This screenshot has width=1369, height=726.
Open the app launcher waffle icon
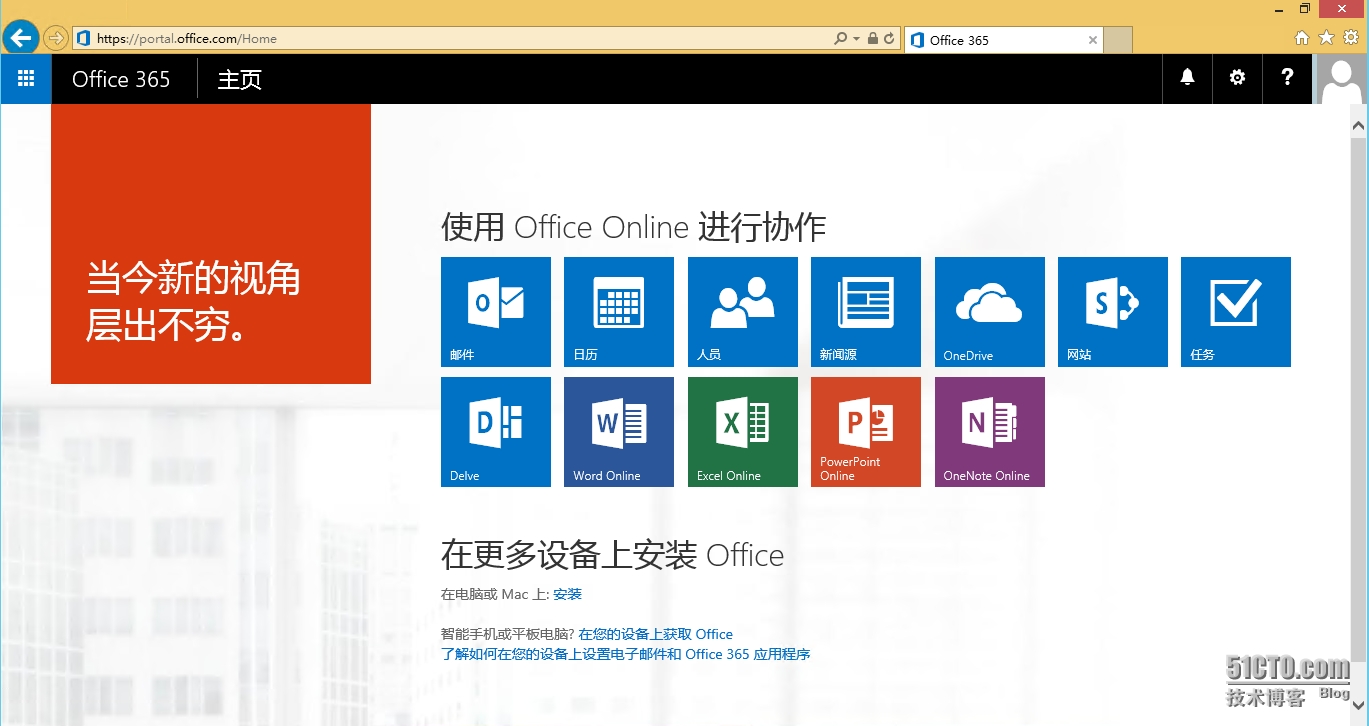coord(26,78)
